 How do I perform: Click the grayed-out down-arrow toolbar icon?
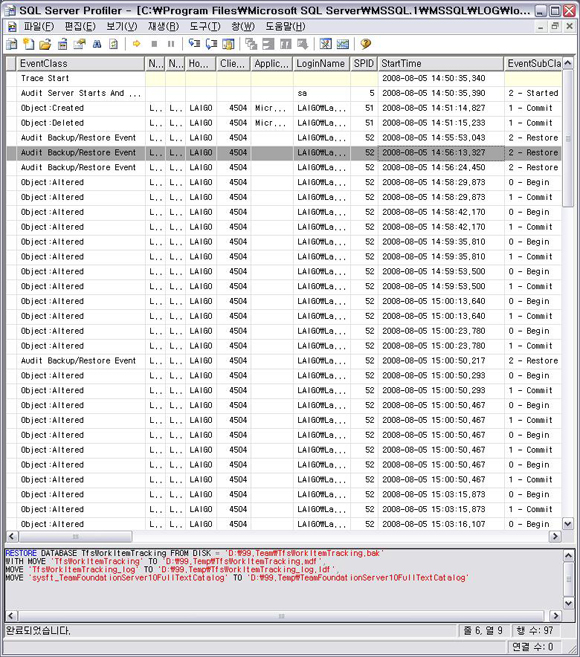pos(302,44)
